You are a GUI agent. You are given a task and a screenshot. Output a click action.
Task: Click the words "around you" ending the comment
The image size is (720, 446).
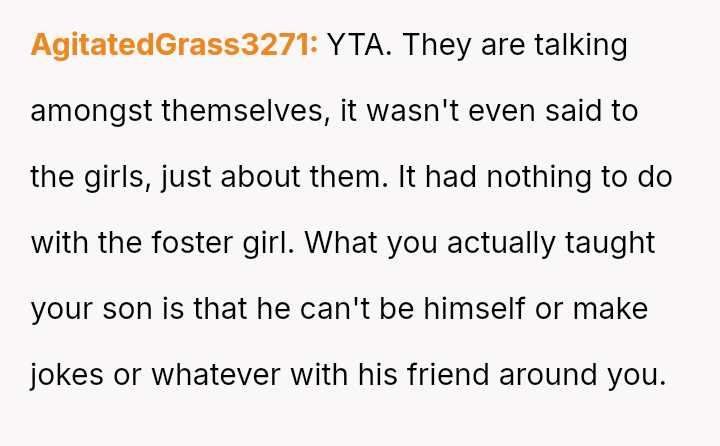[x=582, y=375]
